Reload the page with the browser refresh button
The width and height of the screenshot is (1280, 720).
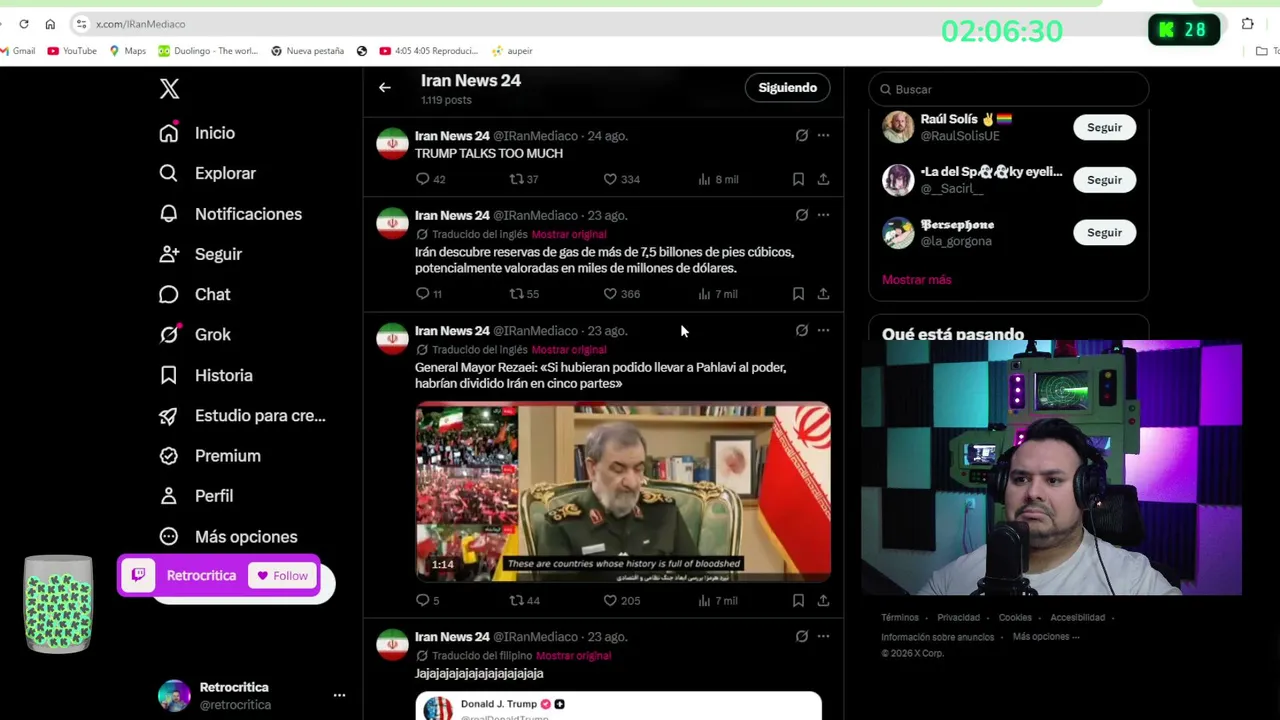[x=24, y=24]
